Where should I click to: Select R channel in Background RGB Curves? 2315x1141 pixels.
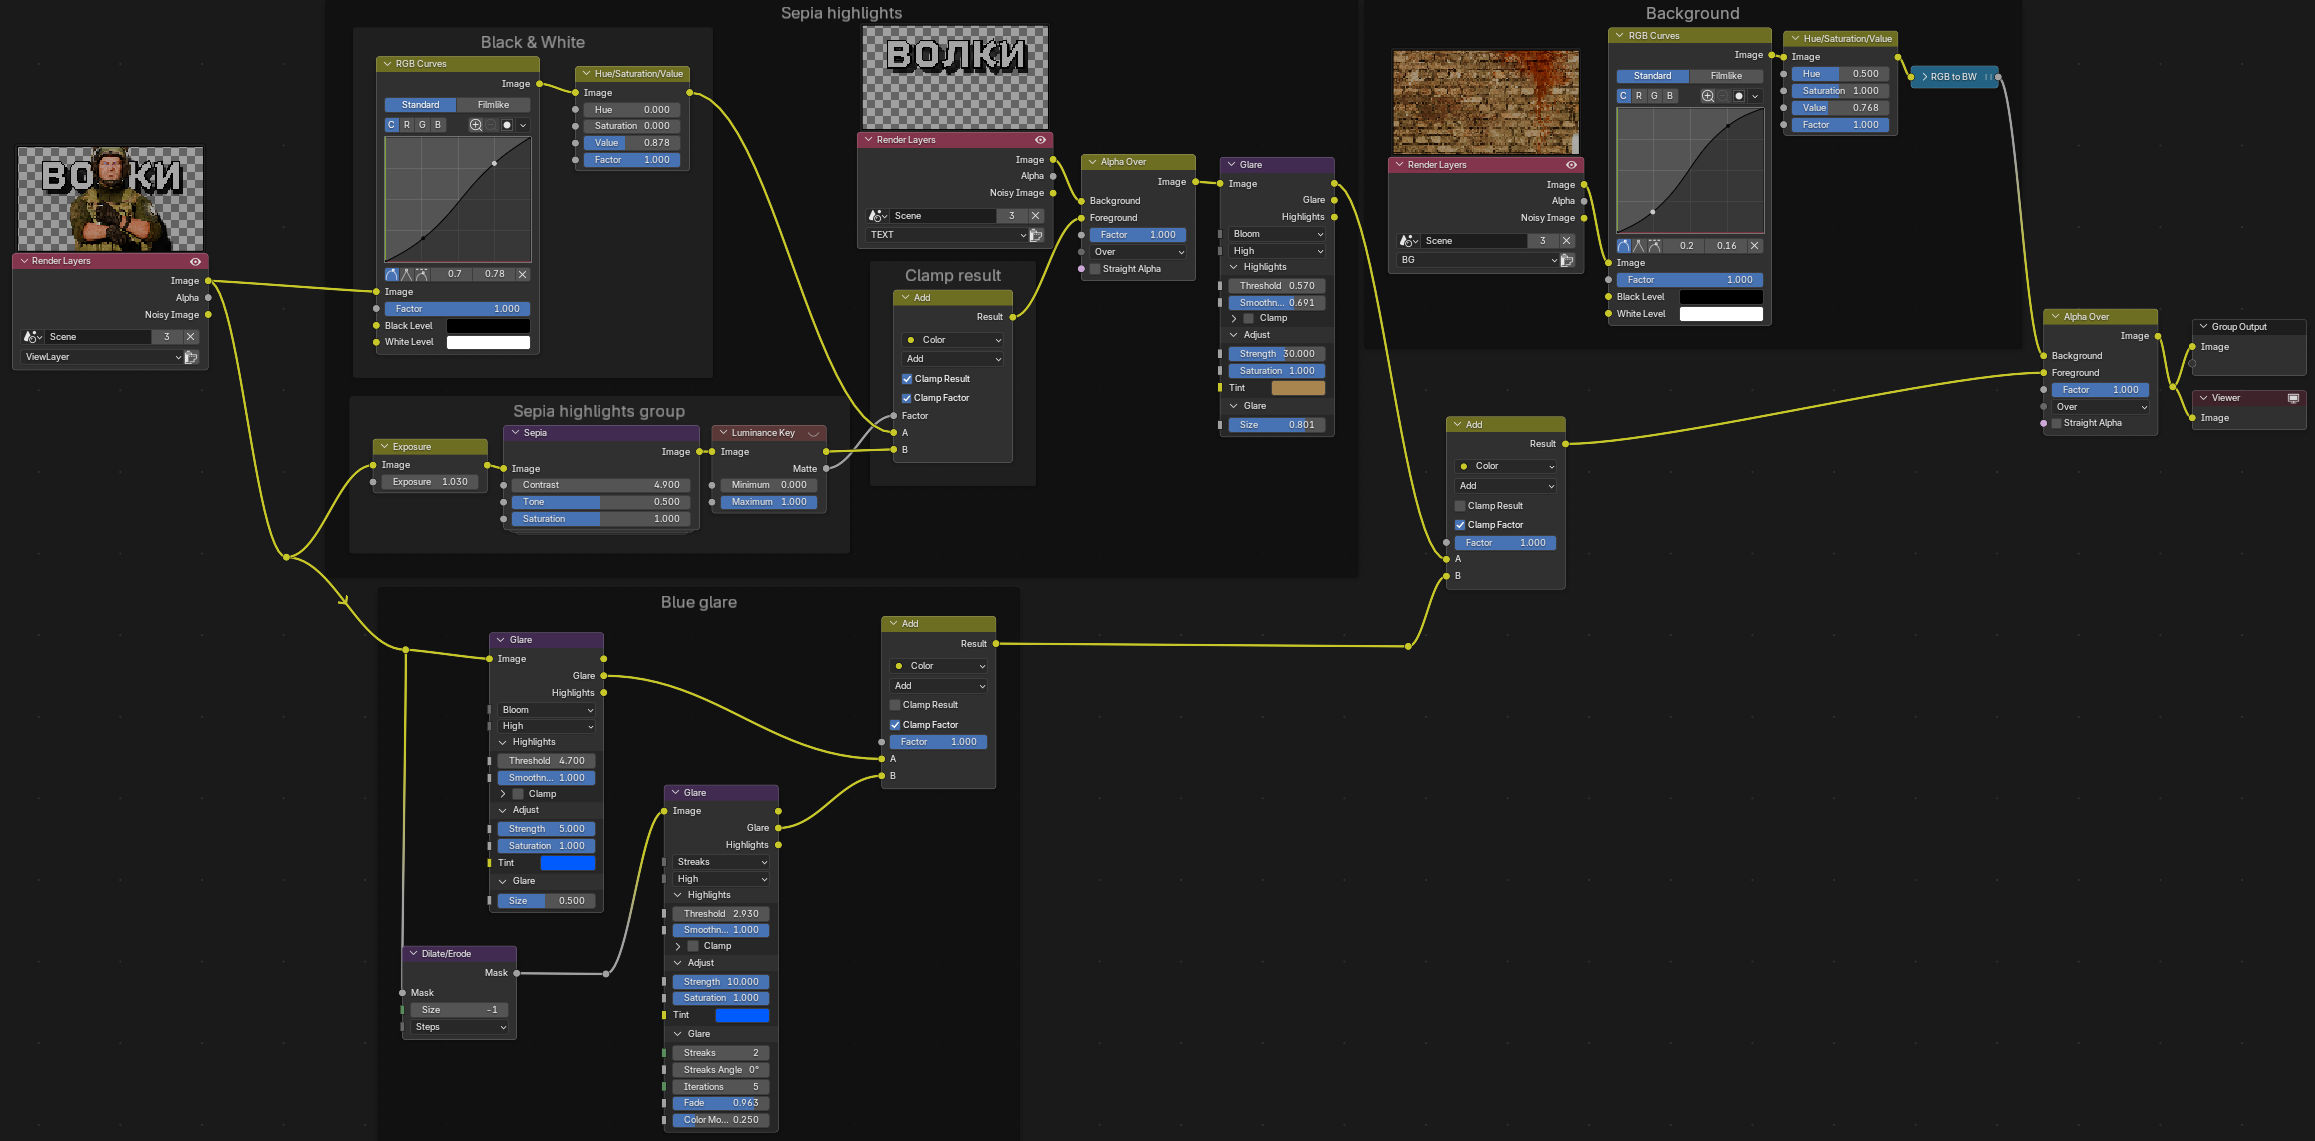[x=1639, y=96]
